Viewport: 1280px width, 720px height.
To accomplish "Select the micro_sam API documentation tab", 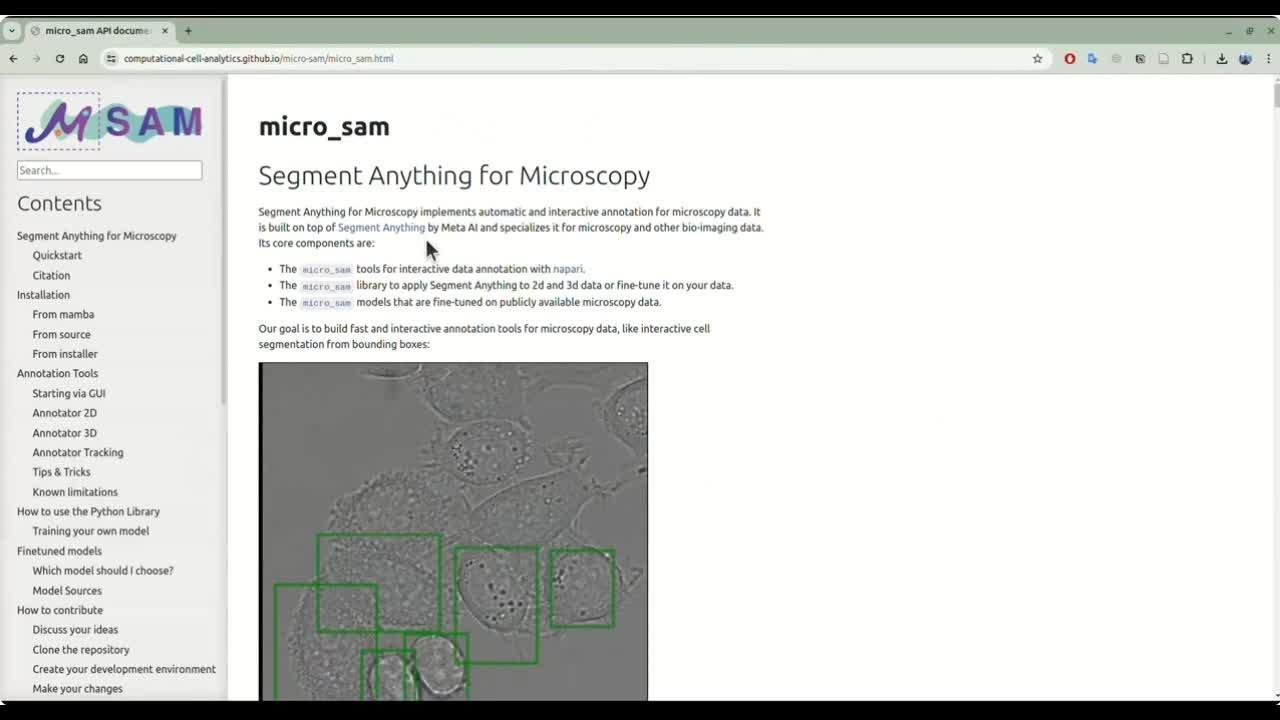I will click(99, 31).
